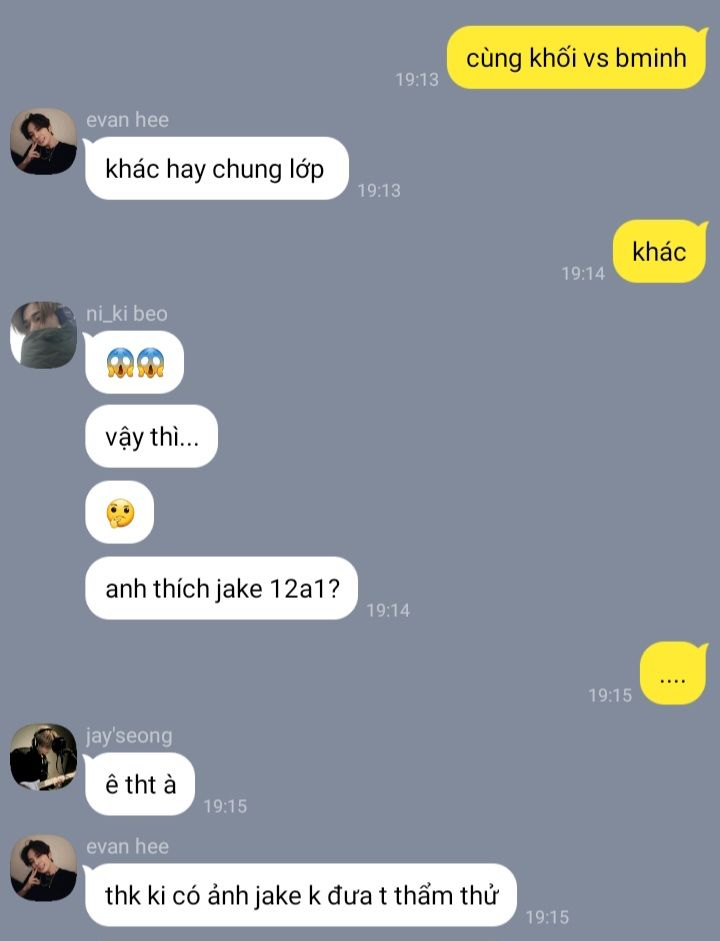Click the sender name "ni_ki beo"
Viewport: 720px width, 941px height.
(x=127, y=313)
